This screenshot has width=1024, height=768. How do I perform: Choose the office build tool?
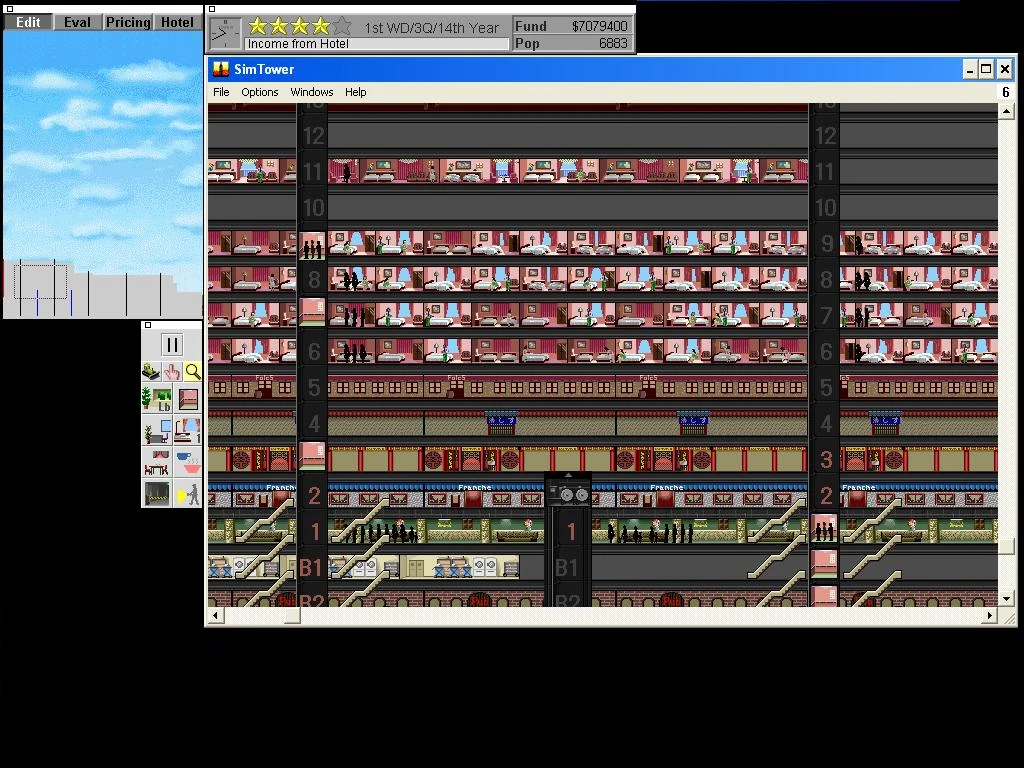(x=157, y=430)
